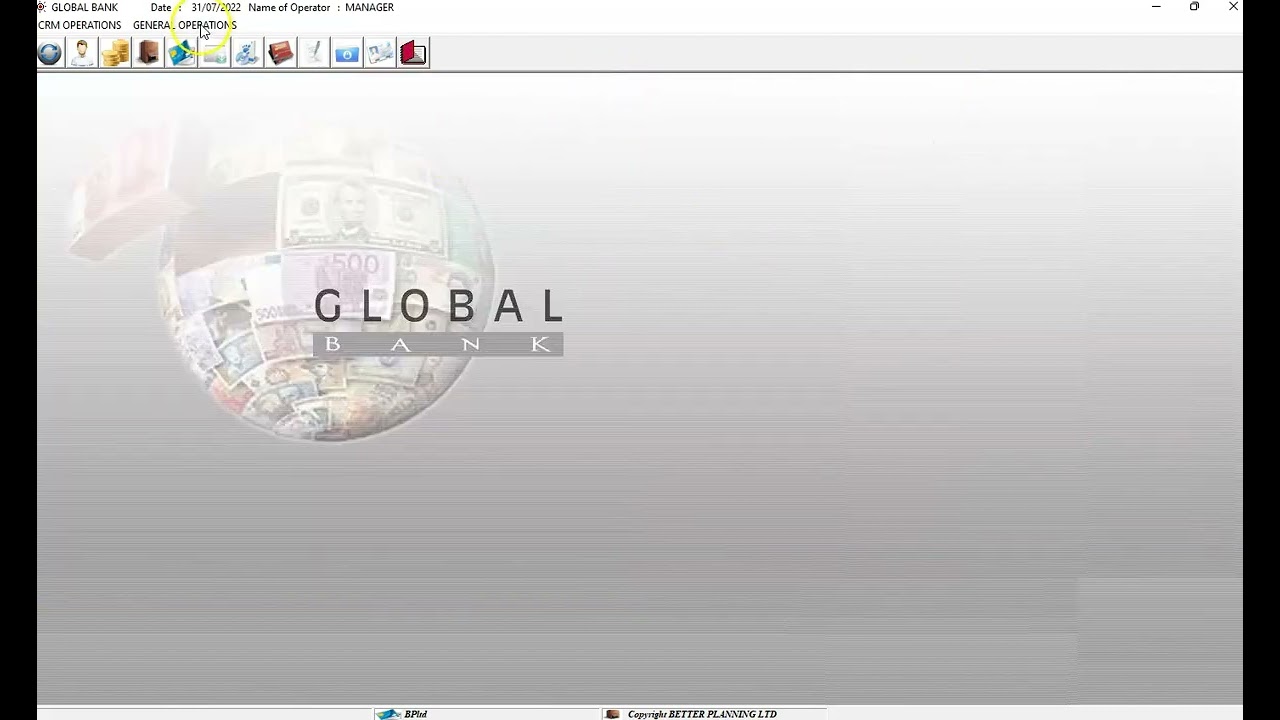The image size is (1280, 720).
Task: Click the GLOBAL BANK title bar icon
Action: tap(42, 7)
